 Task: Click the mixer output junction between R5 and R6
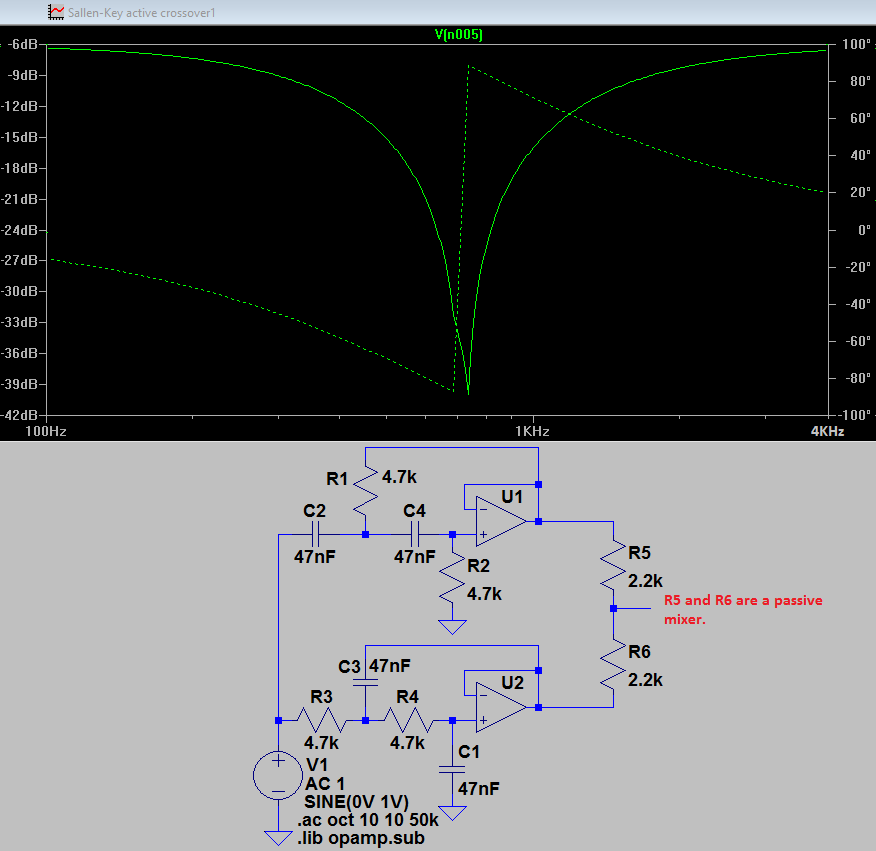[x=613, y=608]
